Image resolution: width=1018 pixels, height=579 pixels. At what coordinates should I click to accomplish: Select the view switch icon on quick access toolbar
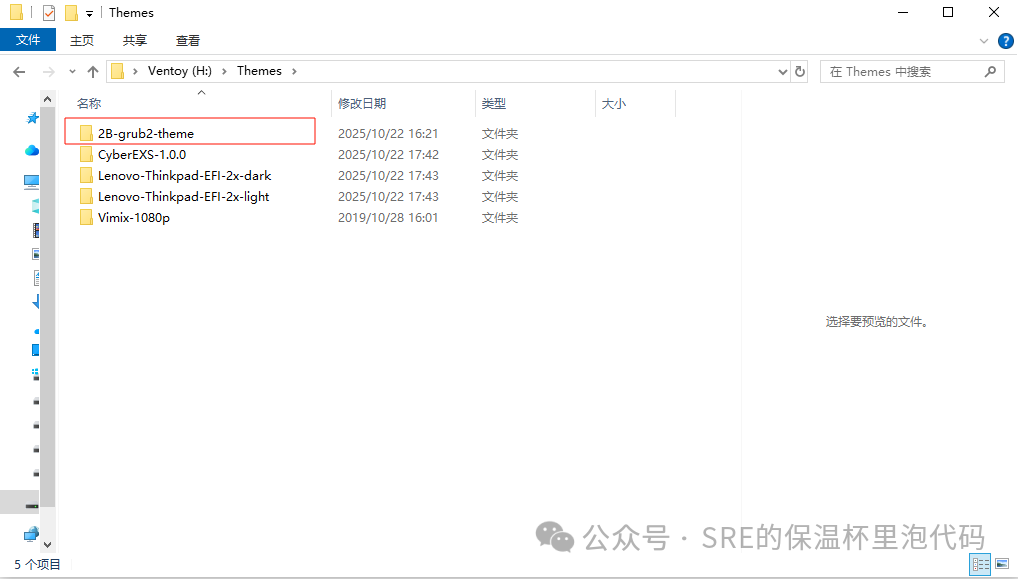tap(48, 12)
